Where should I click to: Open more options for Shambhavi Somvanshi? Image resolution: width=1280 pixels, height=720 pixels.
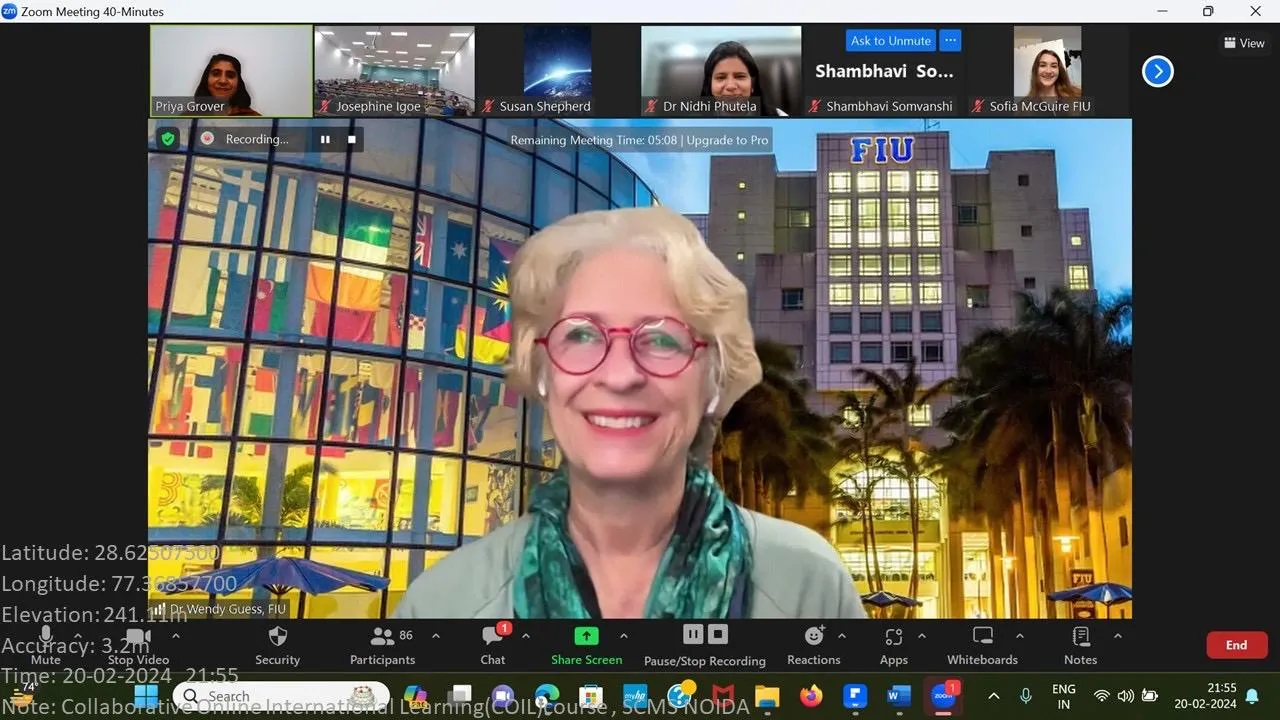950,41
